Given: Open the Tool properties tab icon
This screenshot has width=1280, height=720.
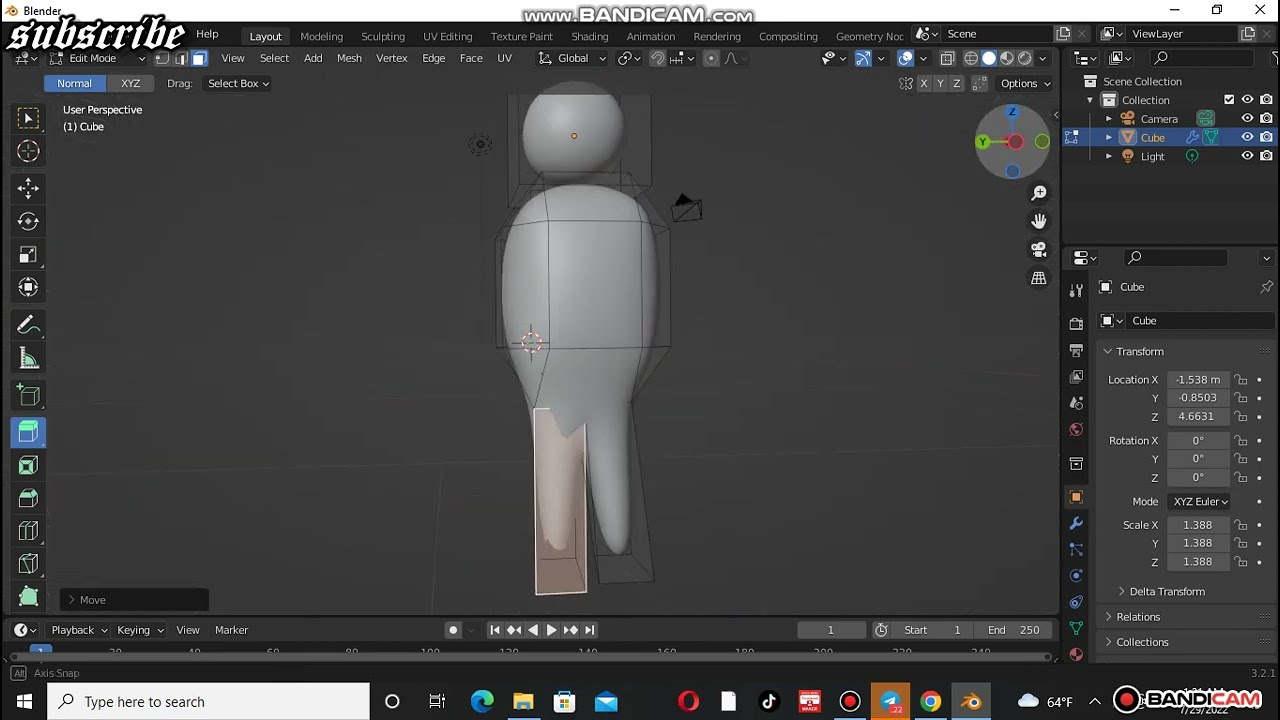Looking at the screenshot, I should click(x=1076, y=290).
